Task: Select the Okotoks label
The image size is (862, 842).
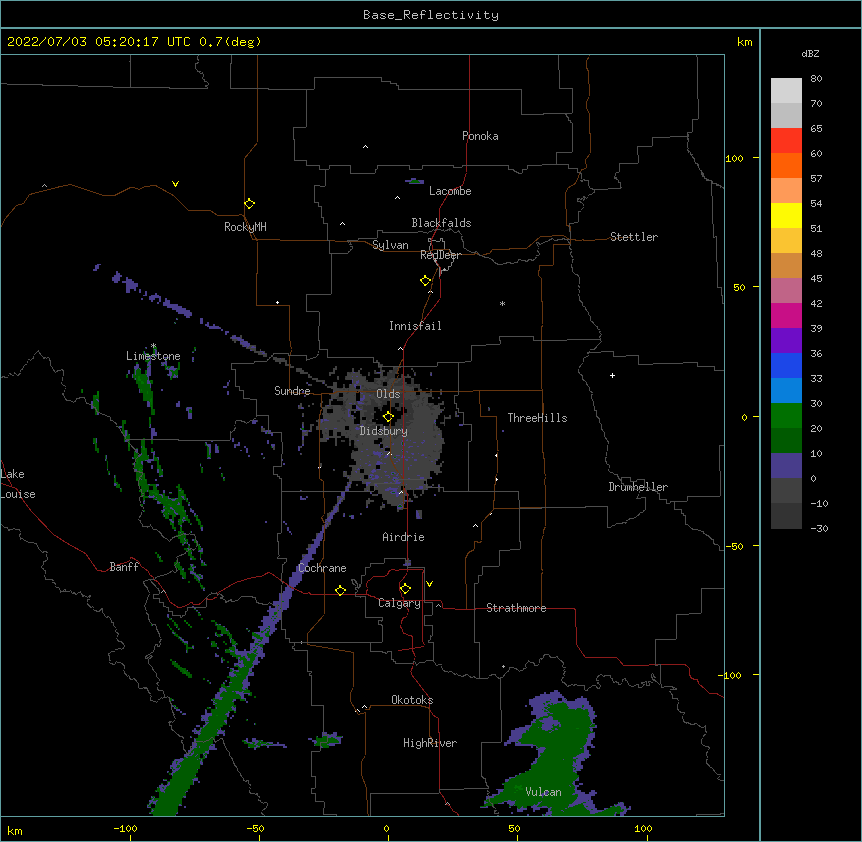Action: click(x=412, y=700)
